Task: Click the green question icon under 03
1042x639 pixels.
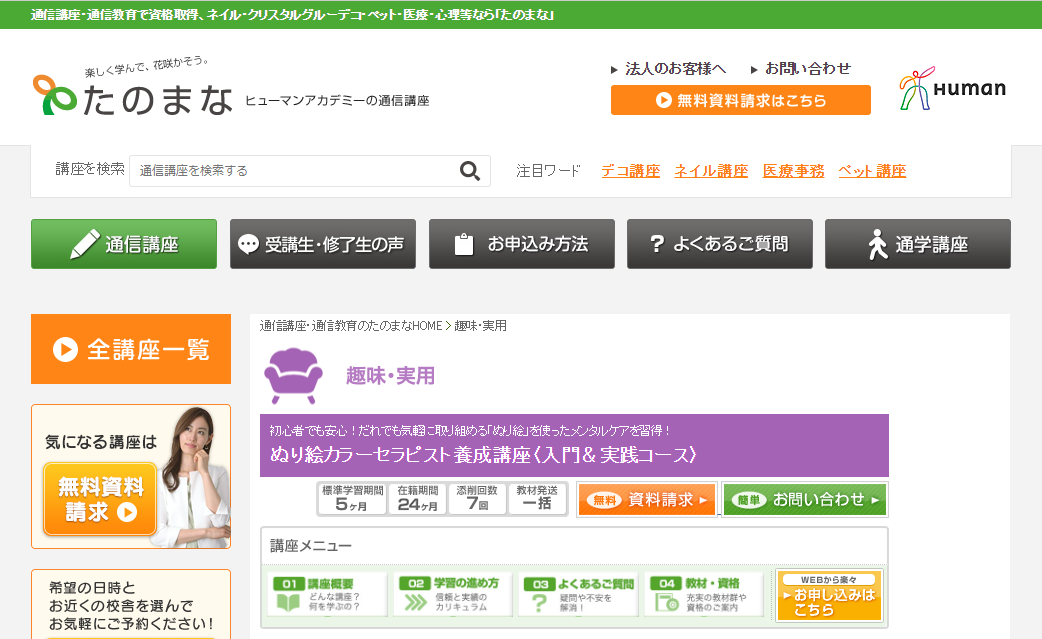Action: [540, 602]
